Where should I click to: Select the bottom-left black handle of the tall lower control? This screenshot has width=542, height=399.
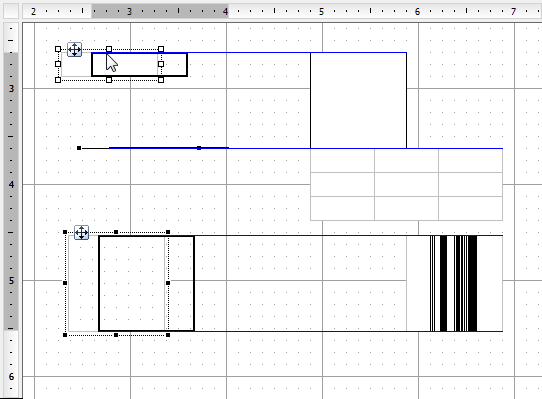(x=65, y=335)
